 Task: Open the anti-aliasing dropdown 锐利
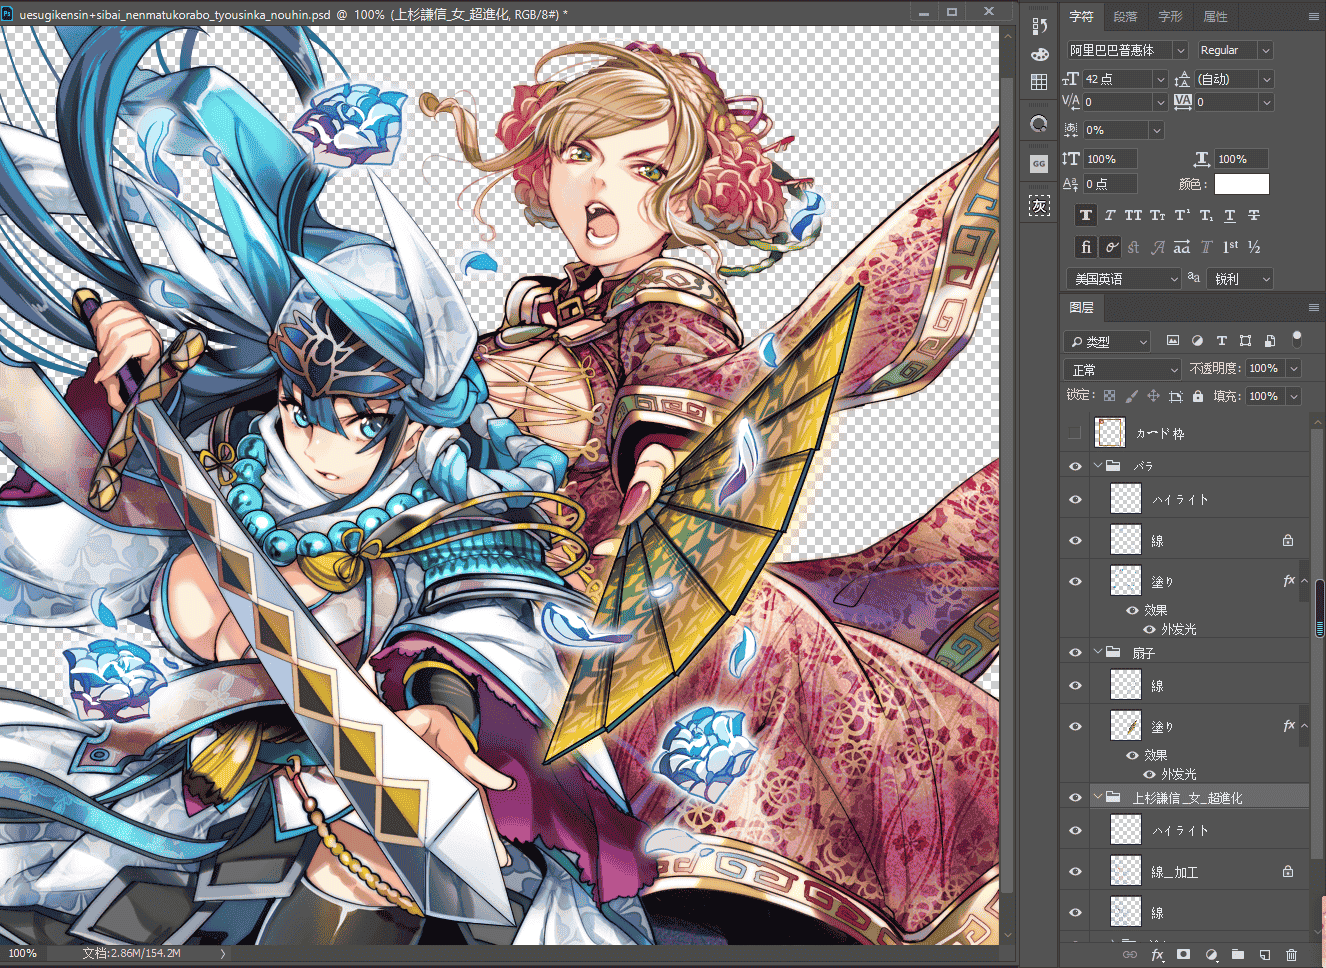[x=1240, y=279]
